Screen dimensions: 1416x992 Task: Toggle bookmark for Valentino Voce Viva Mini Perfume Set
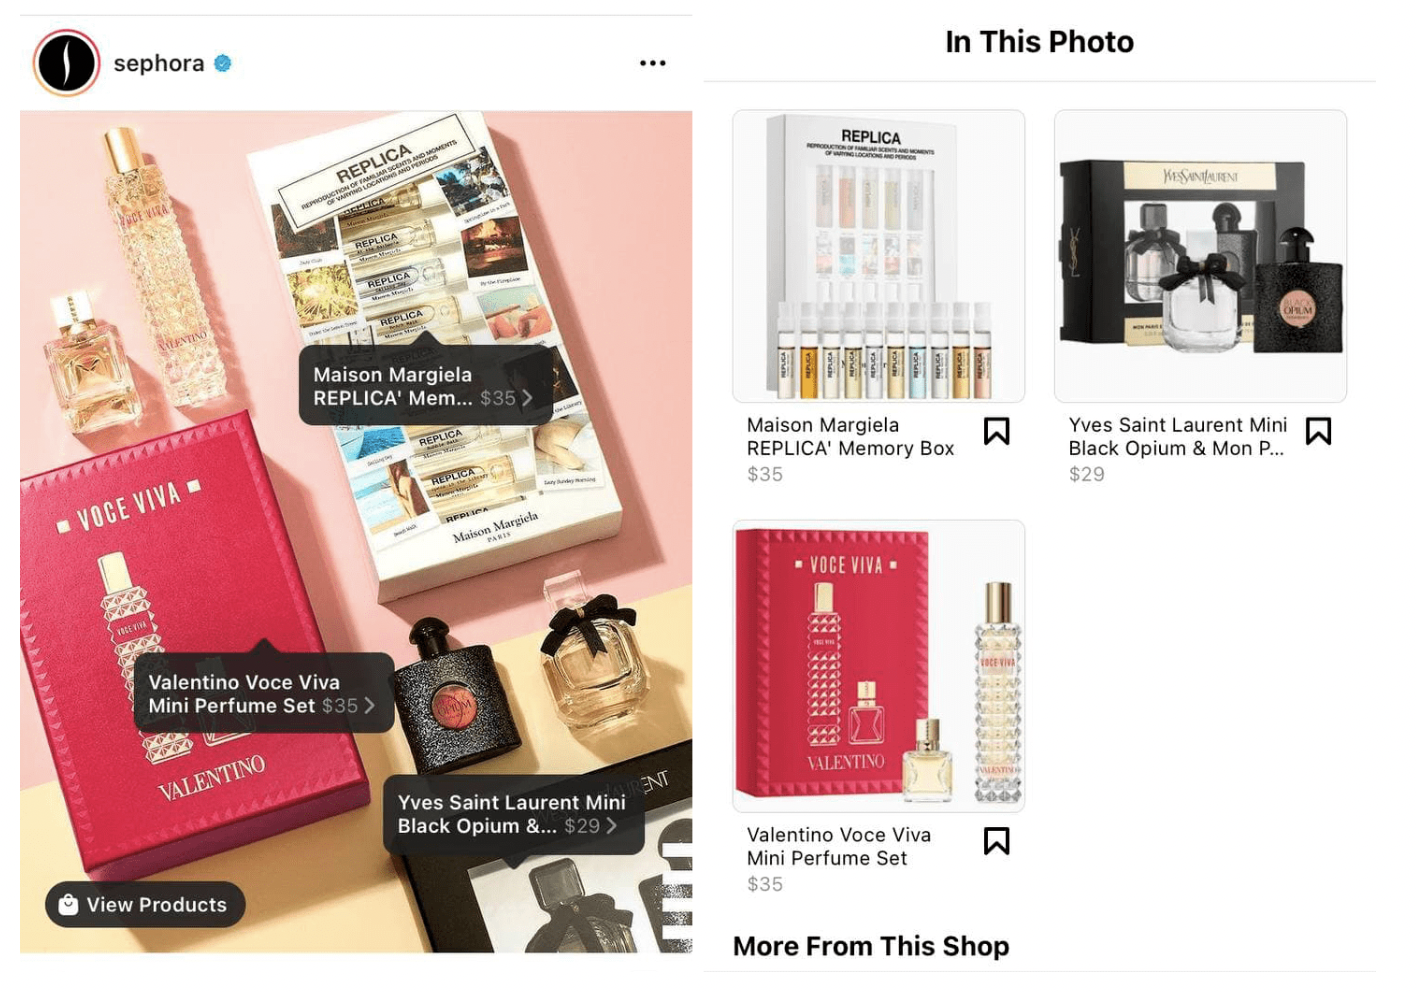pos(996,841)
